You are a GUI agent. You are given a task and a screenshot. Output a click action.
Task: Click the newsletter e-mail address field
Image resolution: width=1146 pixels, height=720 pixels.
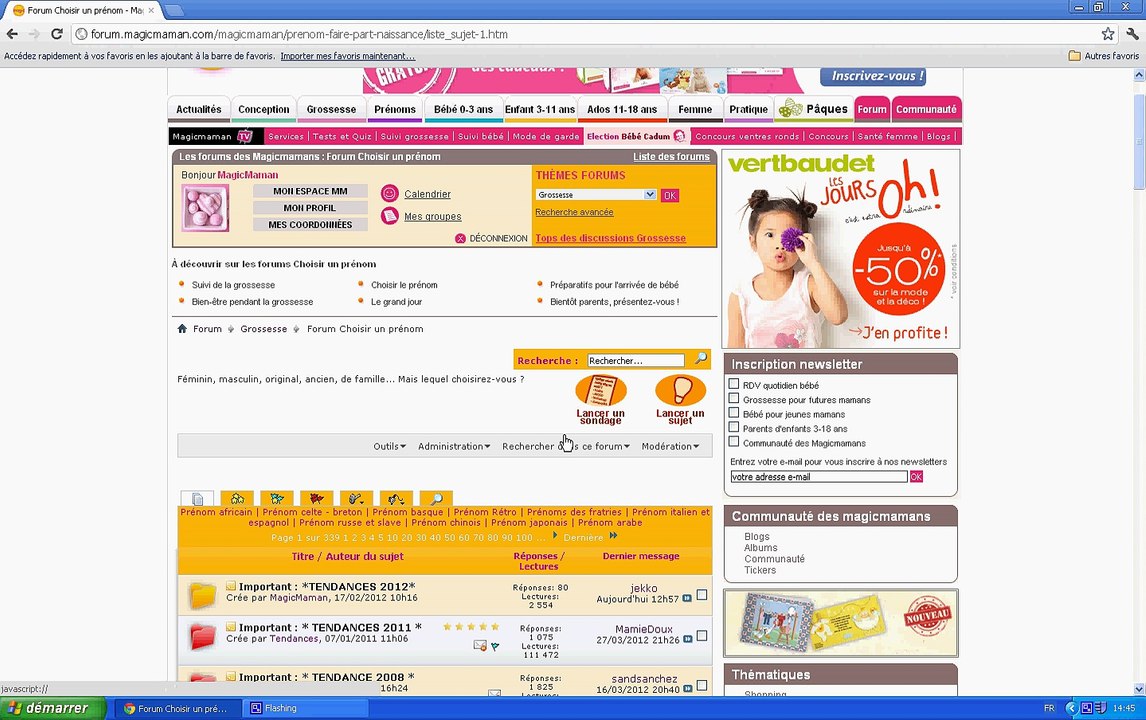[x=819, y=477]
